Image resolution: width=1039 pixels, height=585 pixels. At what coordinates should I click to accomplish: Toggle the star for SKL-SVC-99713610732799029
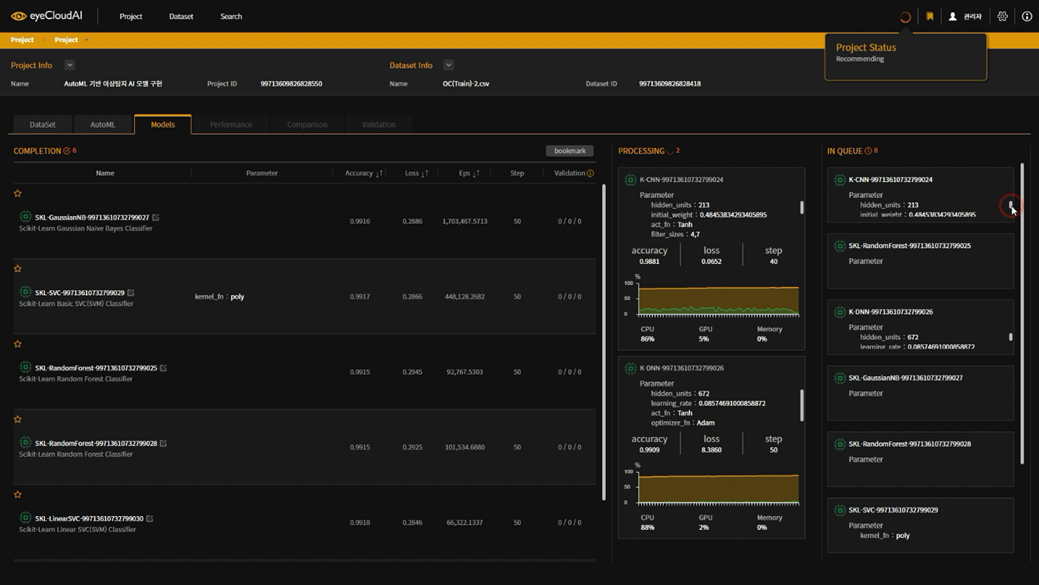(18, 268)
